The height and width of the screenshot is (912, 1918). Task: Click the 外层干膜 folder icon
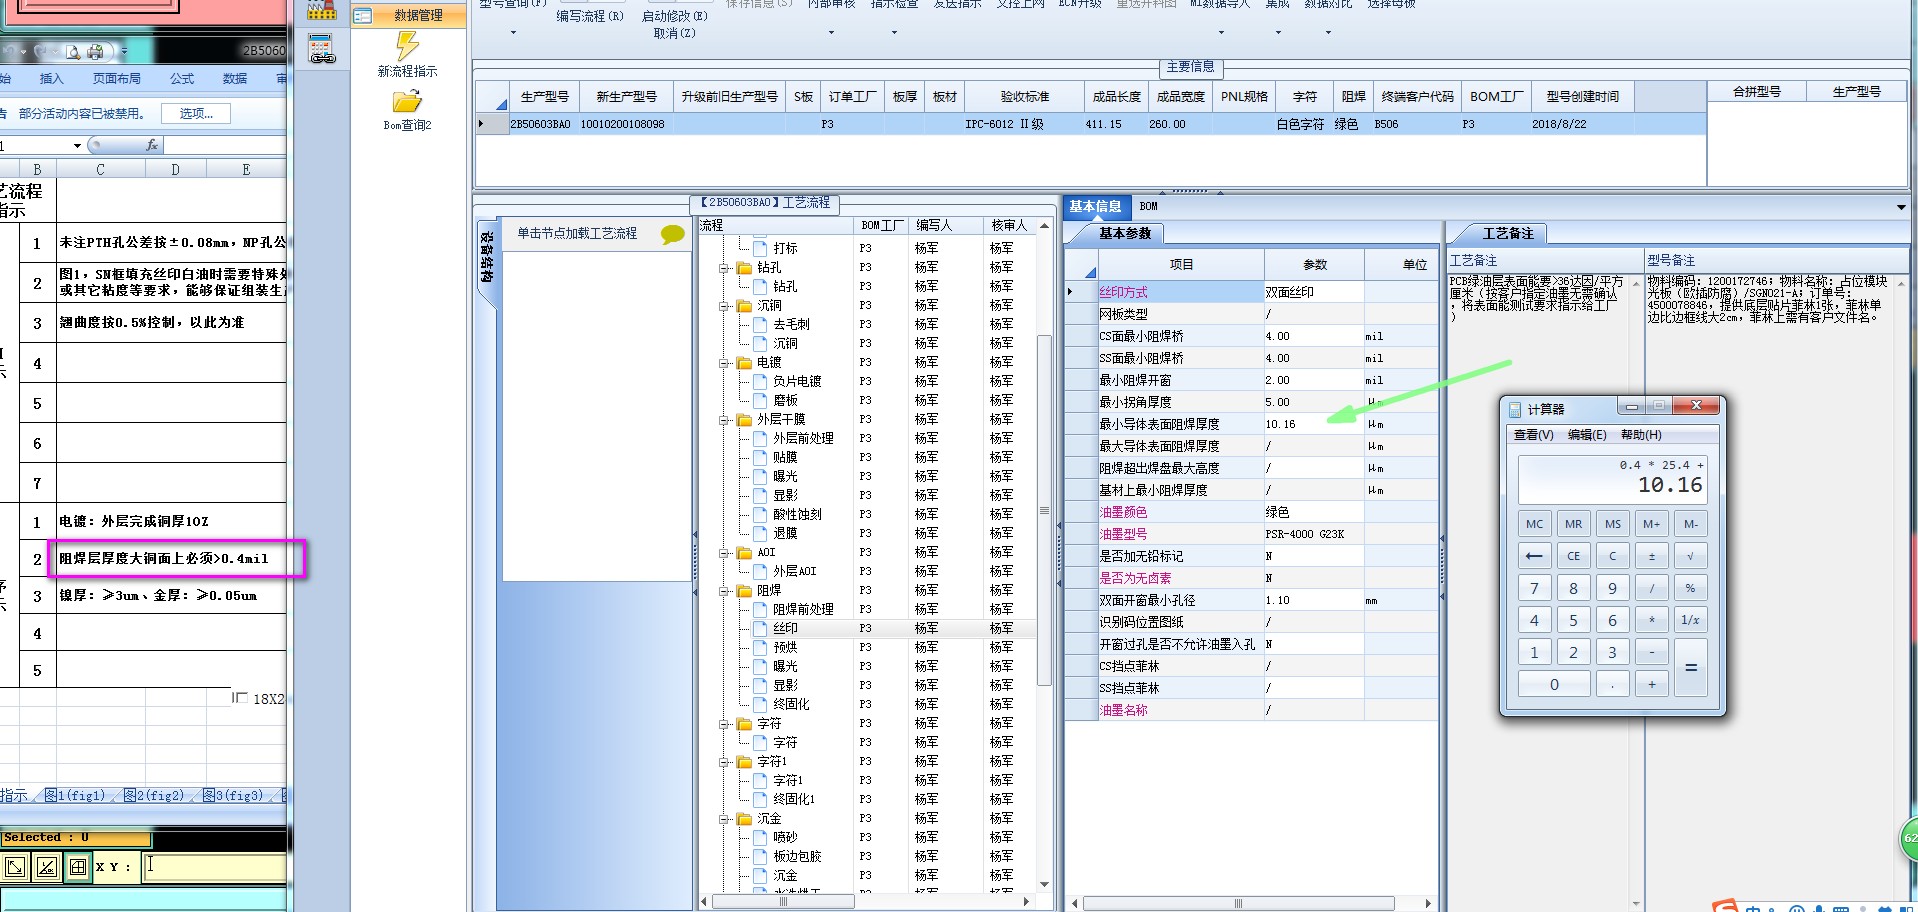coord(744,420)
